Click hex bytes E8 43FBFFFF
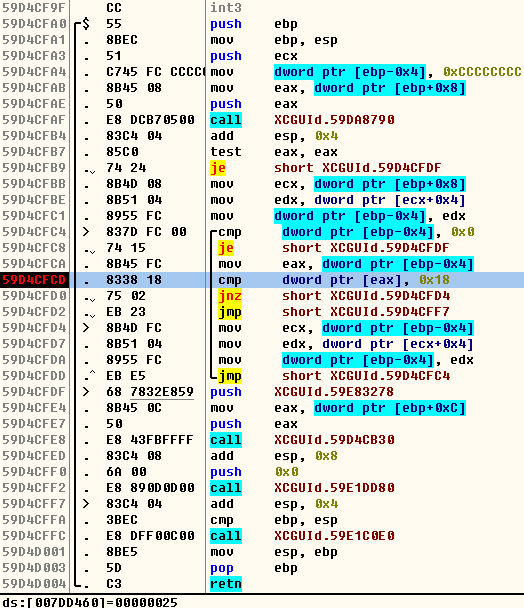The width and height of the screenshot is (524, 608). point(150,440)
